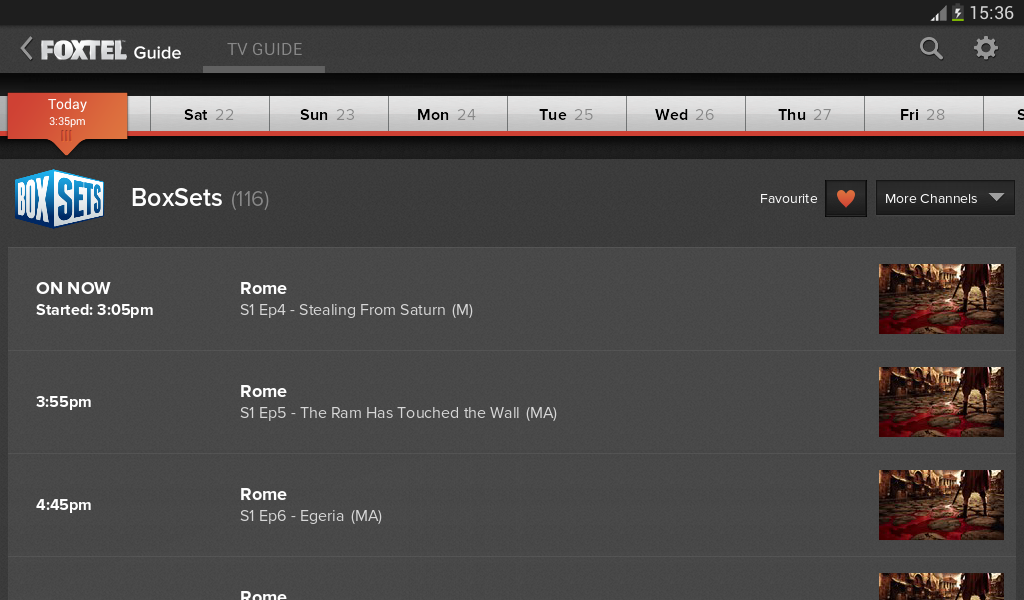This screenshot has height=600, width=1024.
Task: Open search in the Foxtel Guide
Action: pos(930,47)
